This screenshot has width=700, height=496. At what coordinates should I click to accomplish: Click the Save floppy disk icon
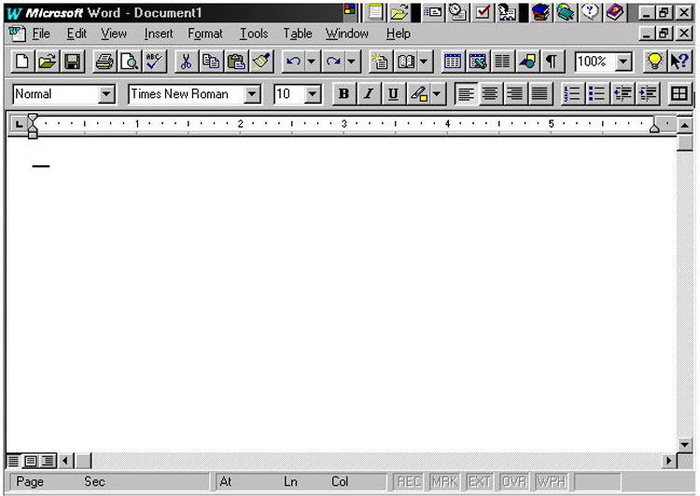pyautogui.click(x=72, y=62)
